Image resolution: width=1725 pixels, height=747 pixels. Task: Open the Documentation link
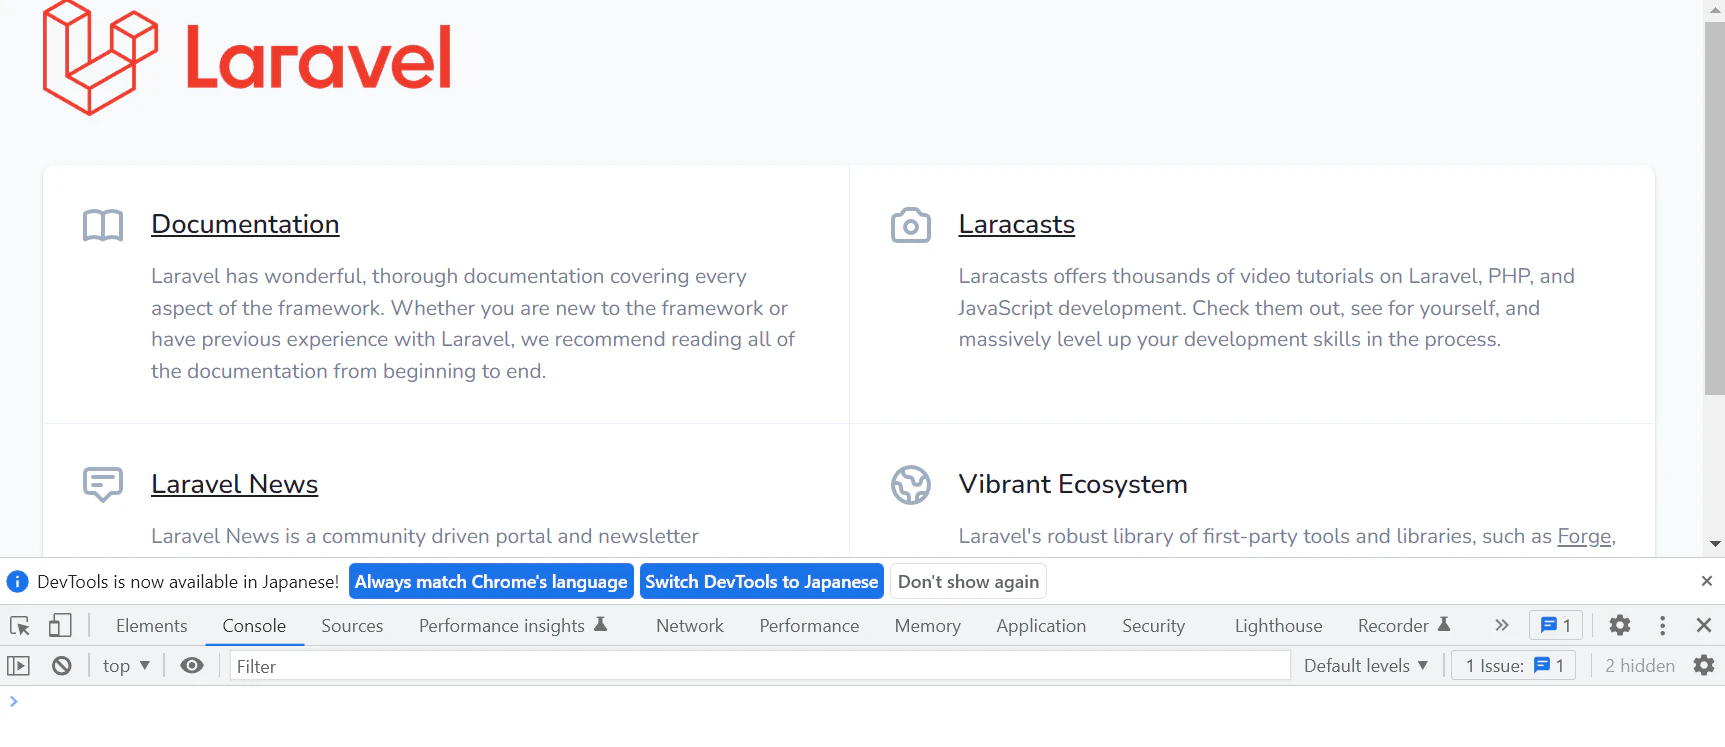point(245,225)
